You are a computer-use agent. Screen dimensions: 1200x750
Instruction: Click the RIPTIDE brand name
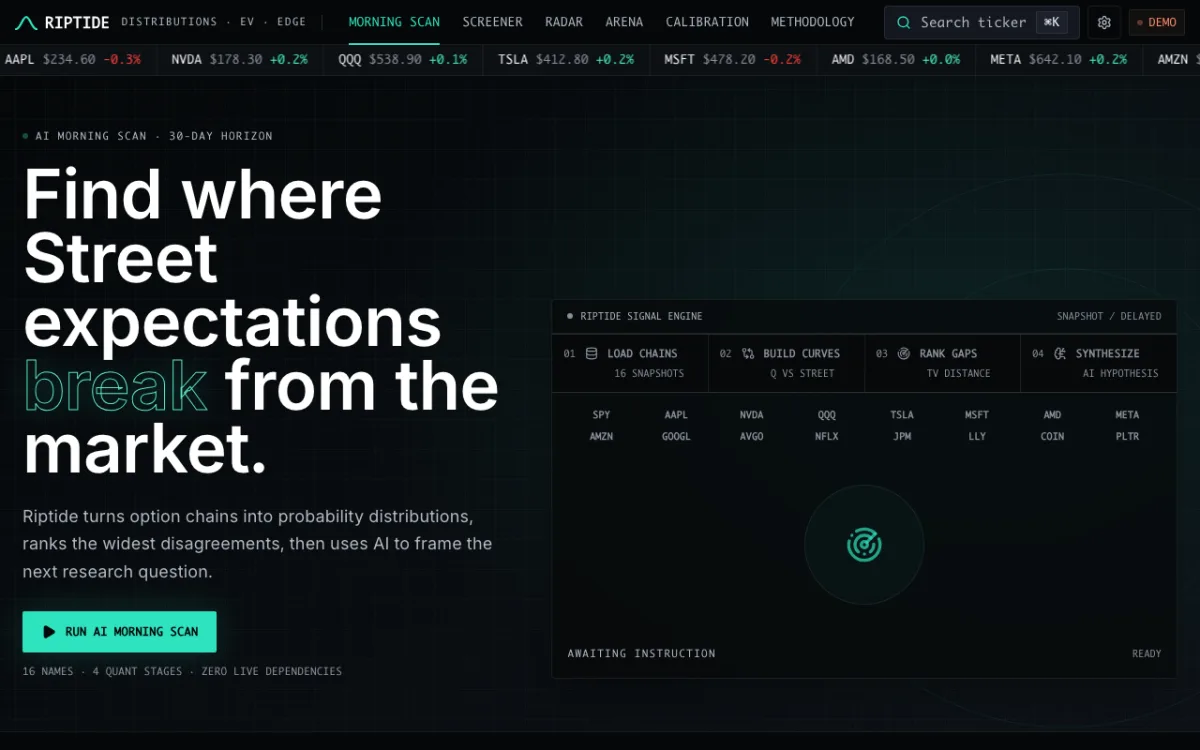77,22
